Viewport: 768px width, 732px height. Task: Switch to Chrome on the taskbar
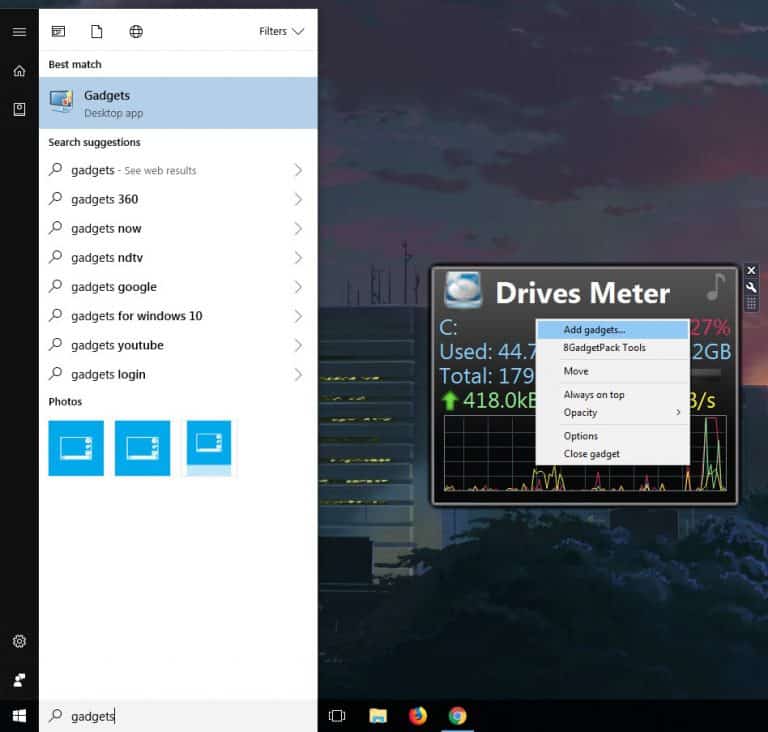click(457, 716)
